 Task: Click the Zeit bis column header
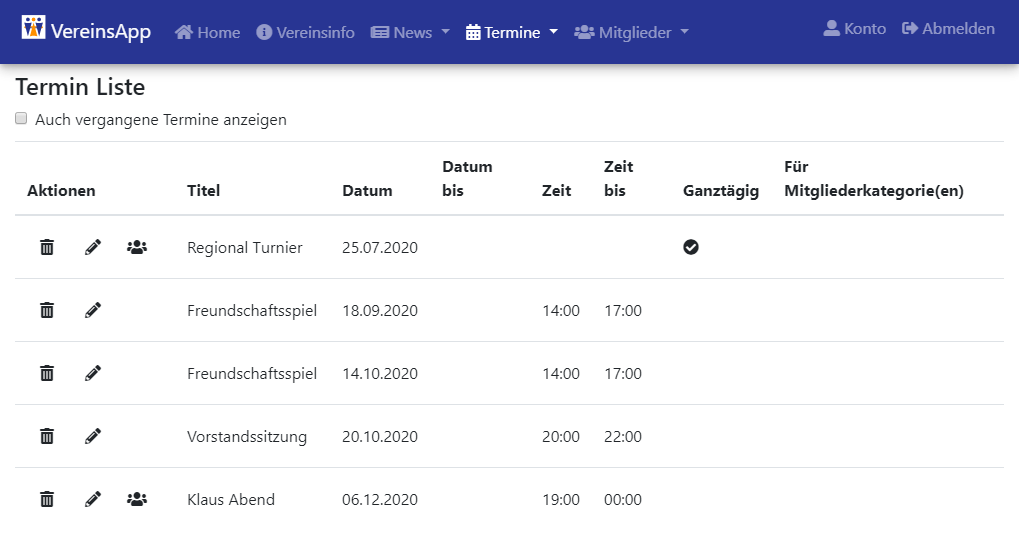[618, 179]
